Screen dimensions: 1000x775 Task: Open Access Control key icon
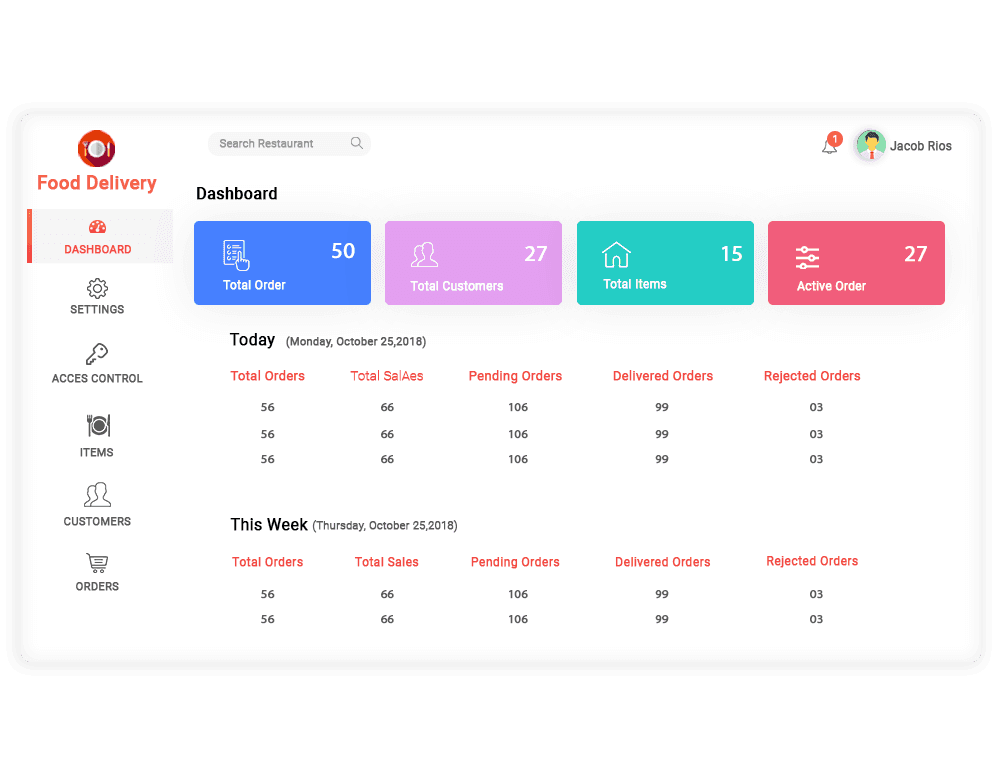[97, 354]
